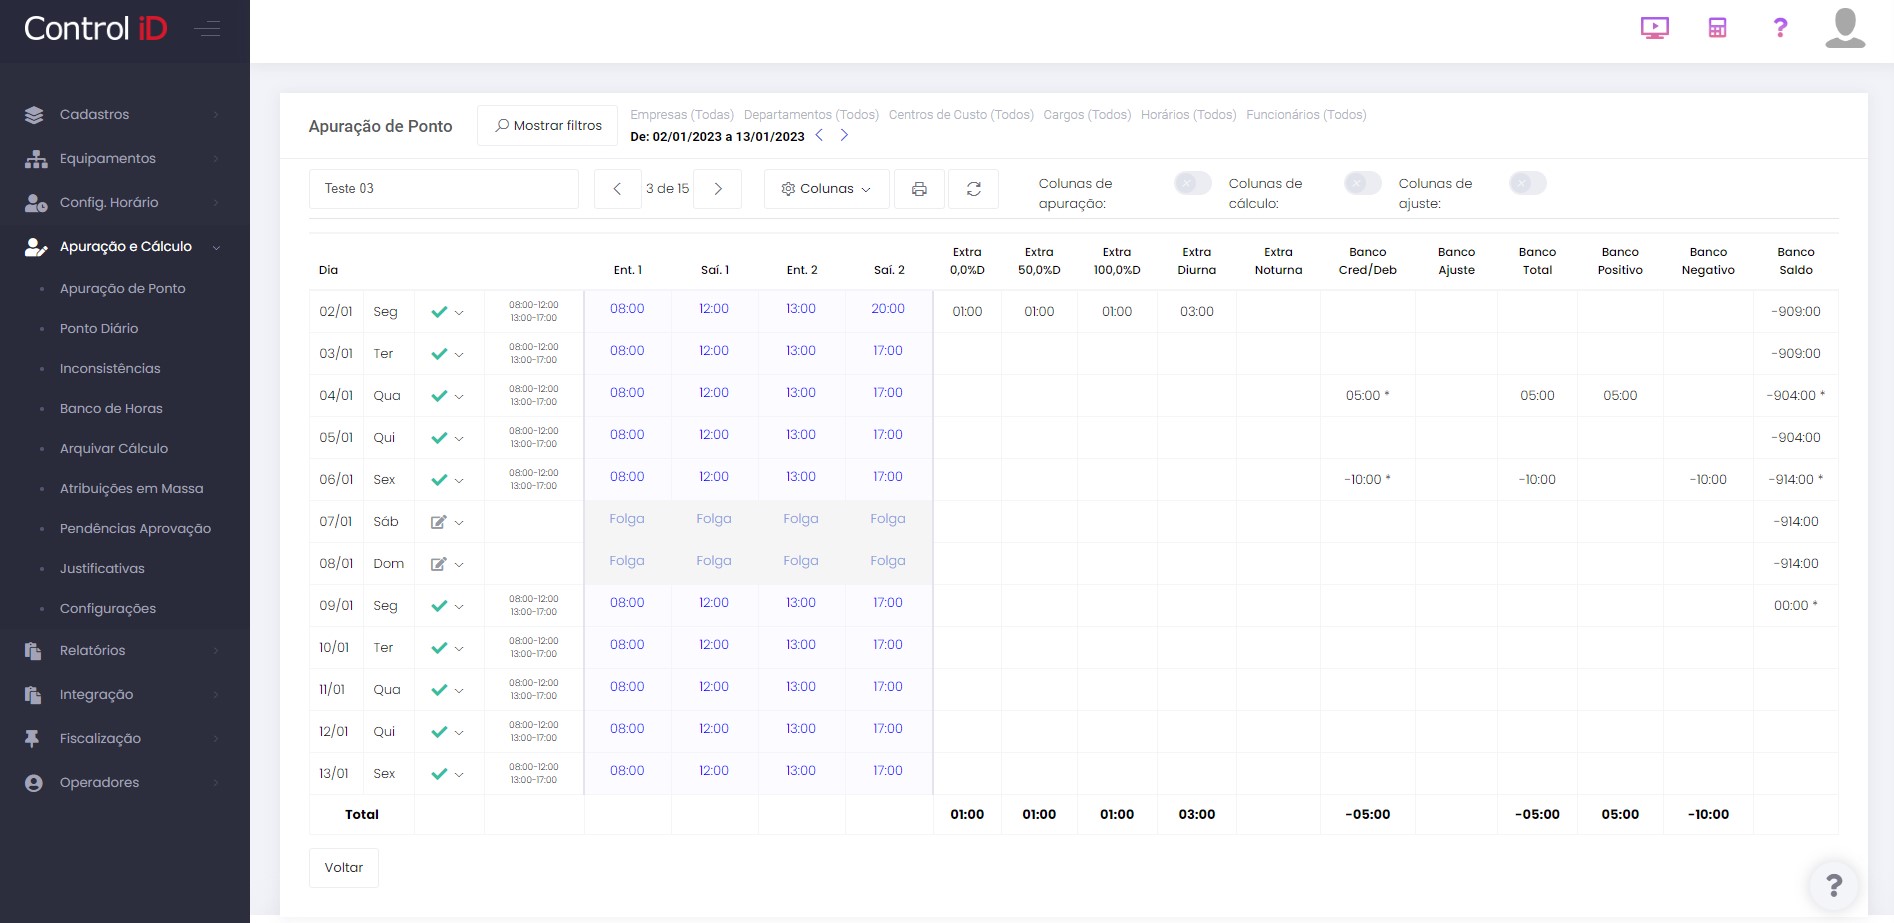1894x923 pixels.
Task: Open the Ponto Diário submenu item
Action: [99, 329]
